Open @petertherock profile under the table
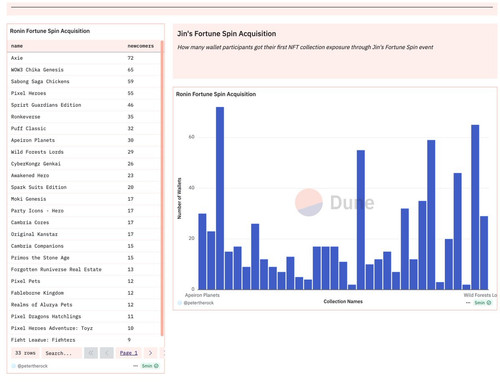This screenshot has height=383, width=500. pos(33,366)
